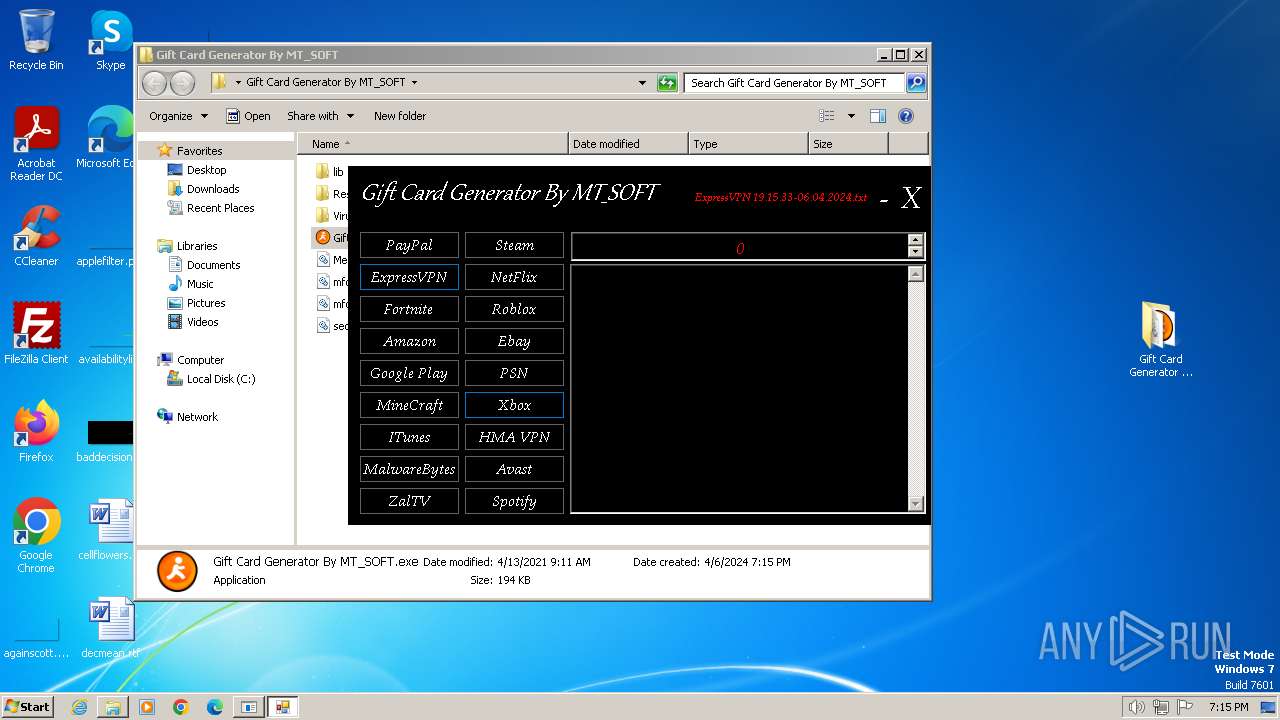The height and width of the screenshot is (720, 1280).
Task: Select the HMA VPN button
Action: click(x=514, y=437)
